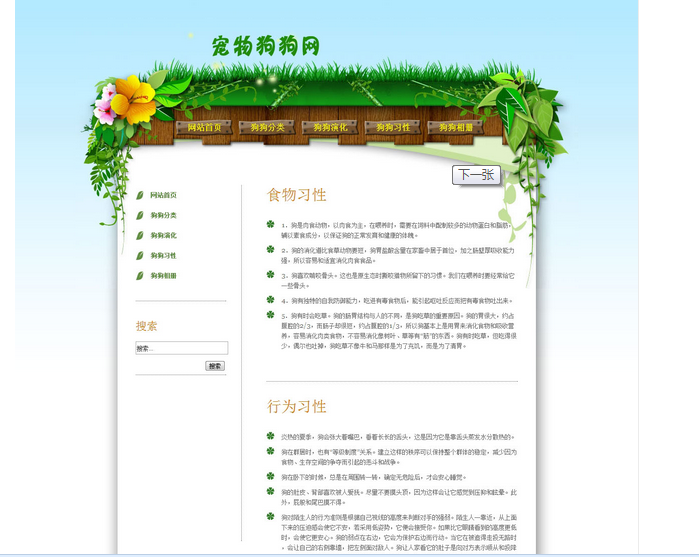Click the leaf icon beside sidebar 狗狗演化
699x557 pixels.
pos(140,235)
